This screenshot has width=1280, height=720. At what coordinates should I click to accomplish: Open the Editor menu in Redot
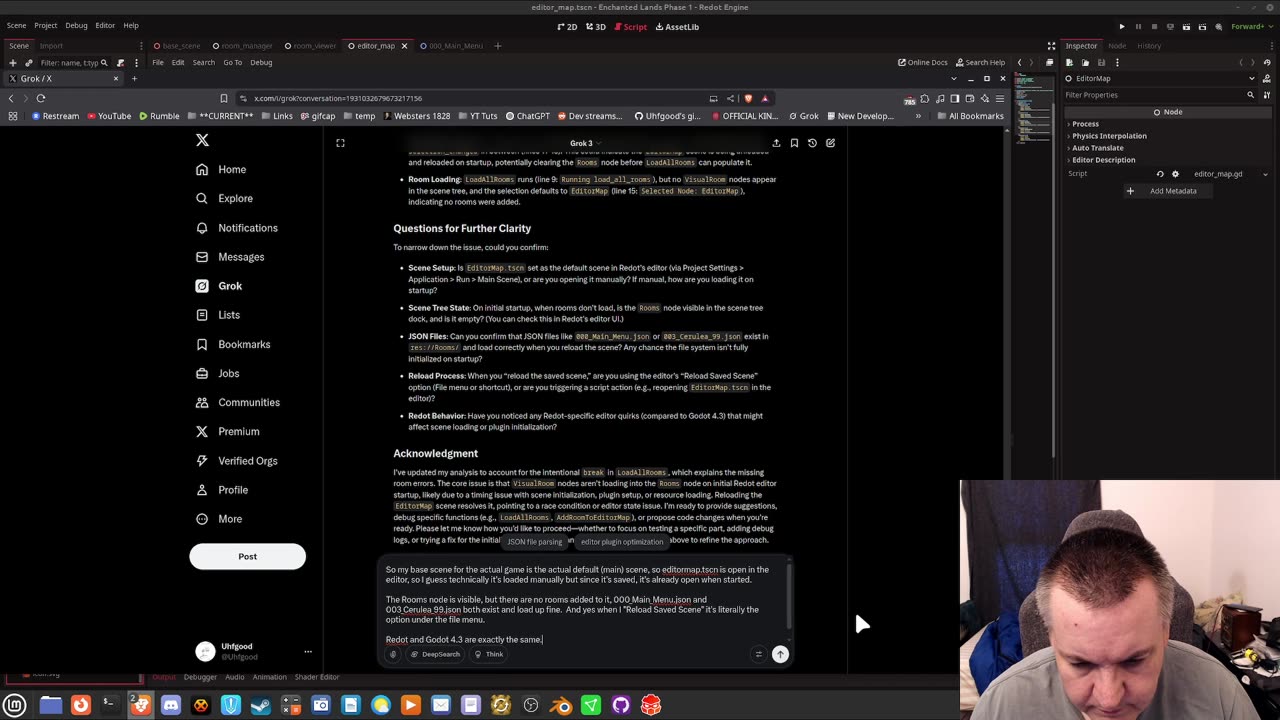105,25
